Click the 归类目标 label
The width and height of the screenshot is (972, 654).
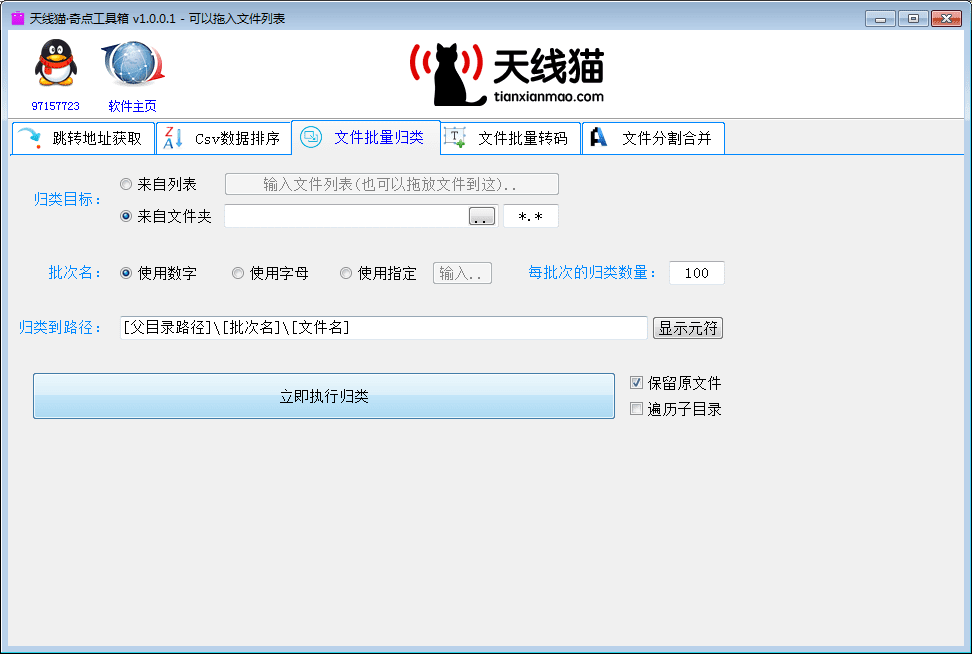(x=67, y=200)
